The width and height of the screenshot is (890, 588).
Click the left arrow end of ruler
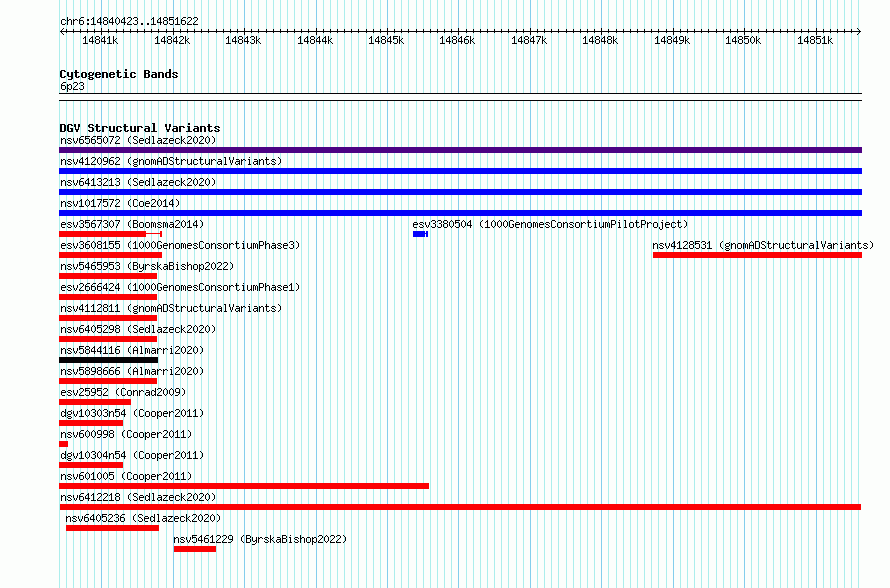(62, 31)
